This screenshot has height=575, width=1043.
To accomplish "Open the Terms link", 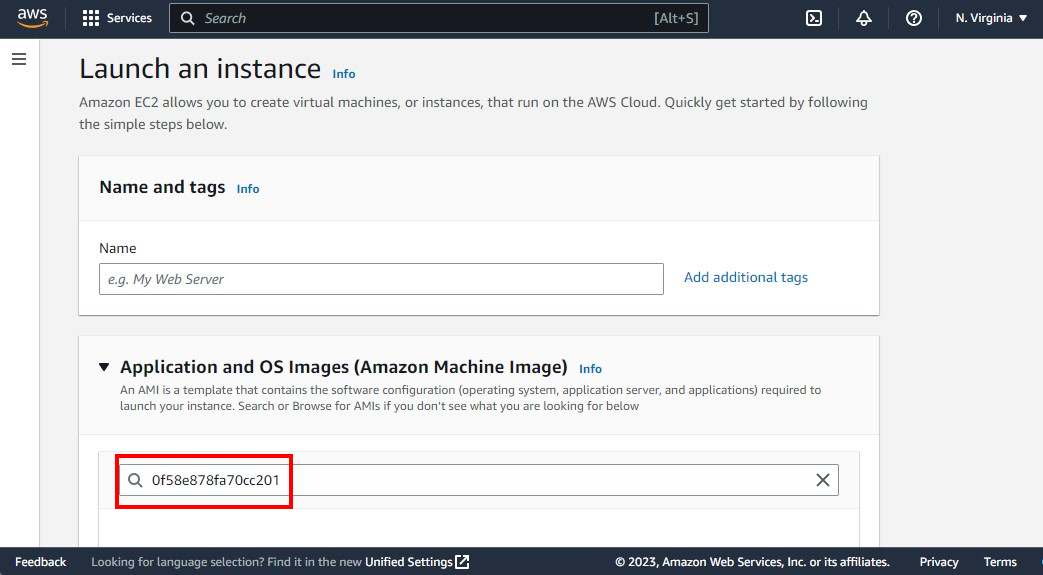I will (1000, 562).
